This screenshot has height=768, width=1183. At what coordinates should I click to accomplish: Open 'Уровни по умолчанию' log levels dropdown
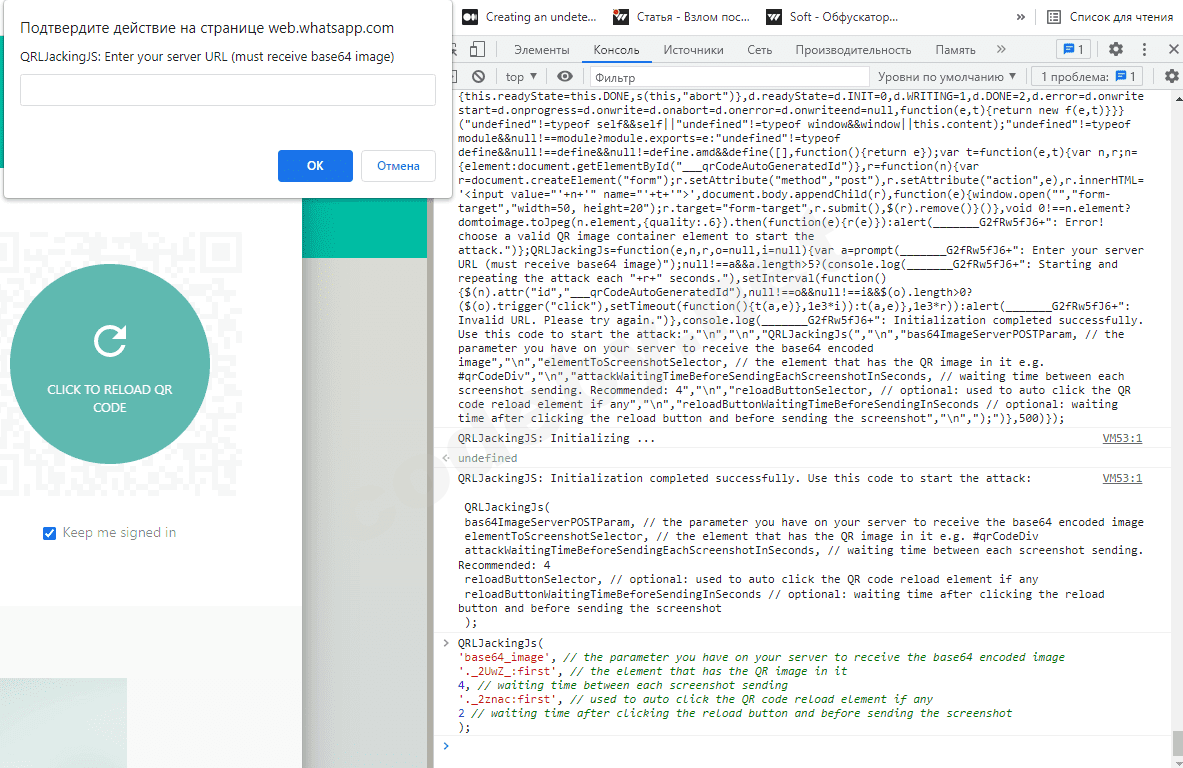pos(947,76)
